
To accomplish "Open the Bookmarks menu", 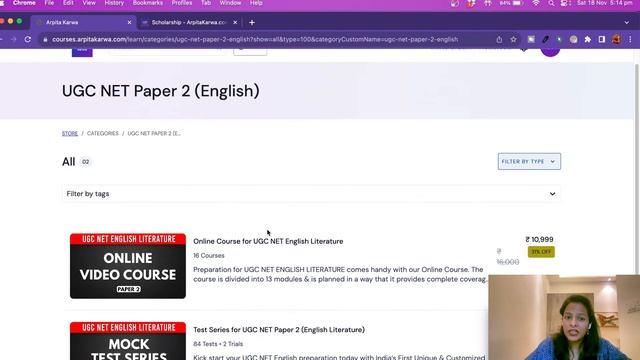I will pyautogui.click(x=148, y=3).
